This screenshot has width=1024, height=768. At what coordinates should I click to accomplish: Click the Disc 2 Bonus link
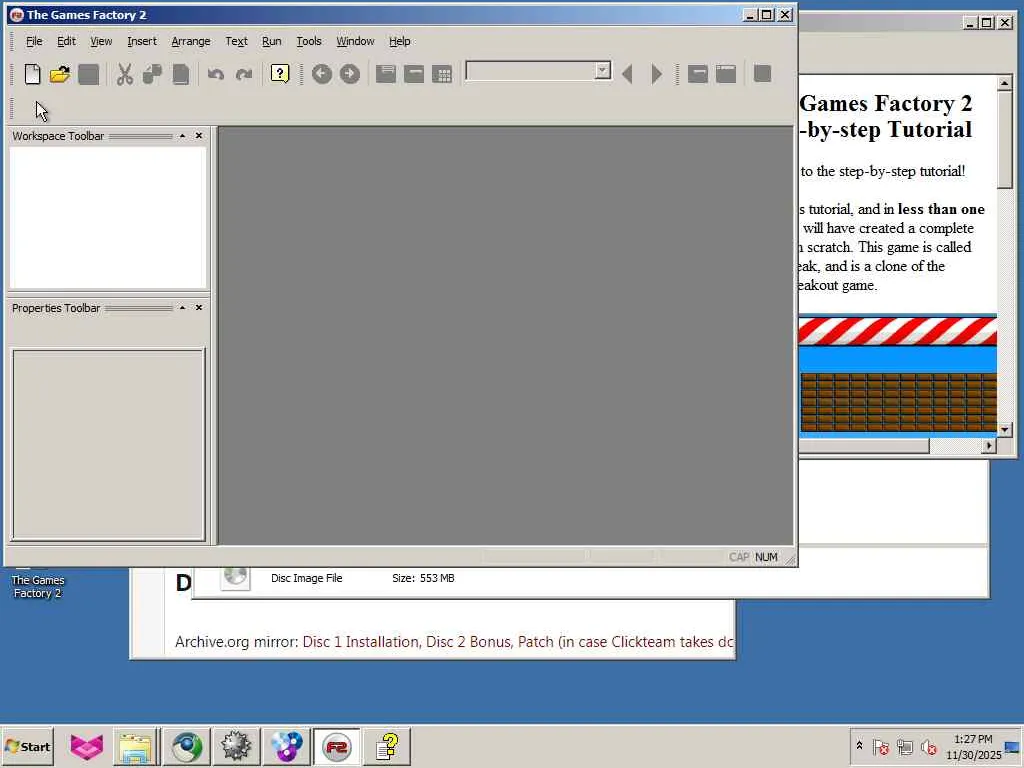tap(468, 642)
